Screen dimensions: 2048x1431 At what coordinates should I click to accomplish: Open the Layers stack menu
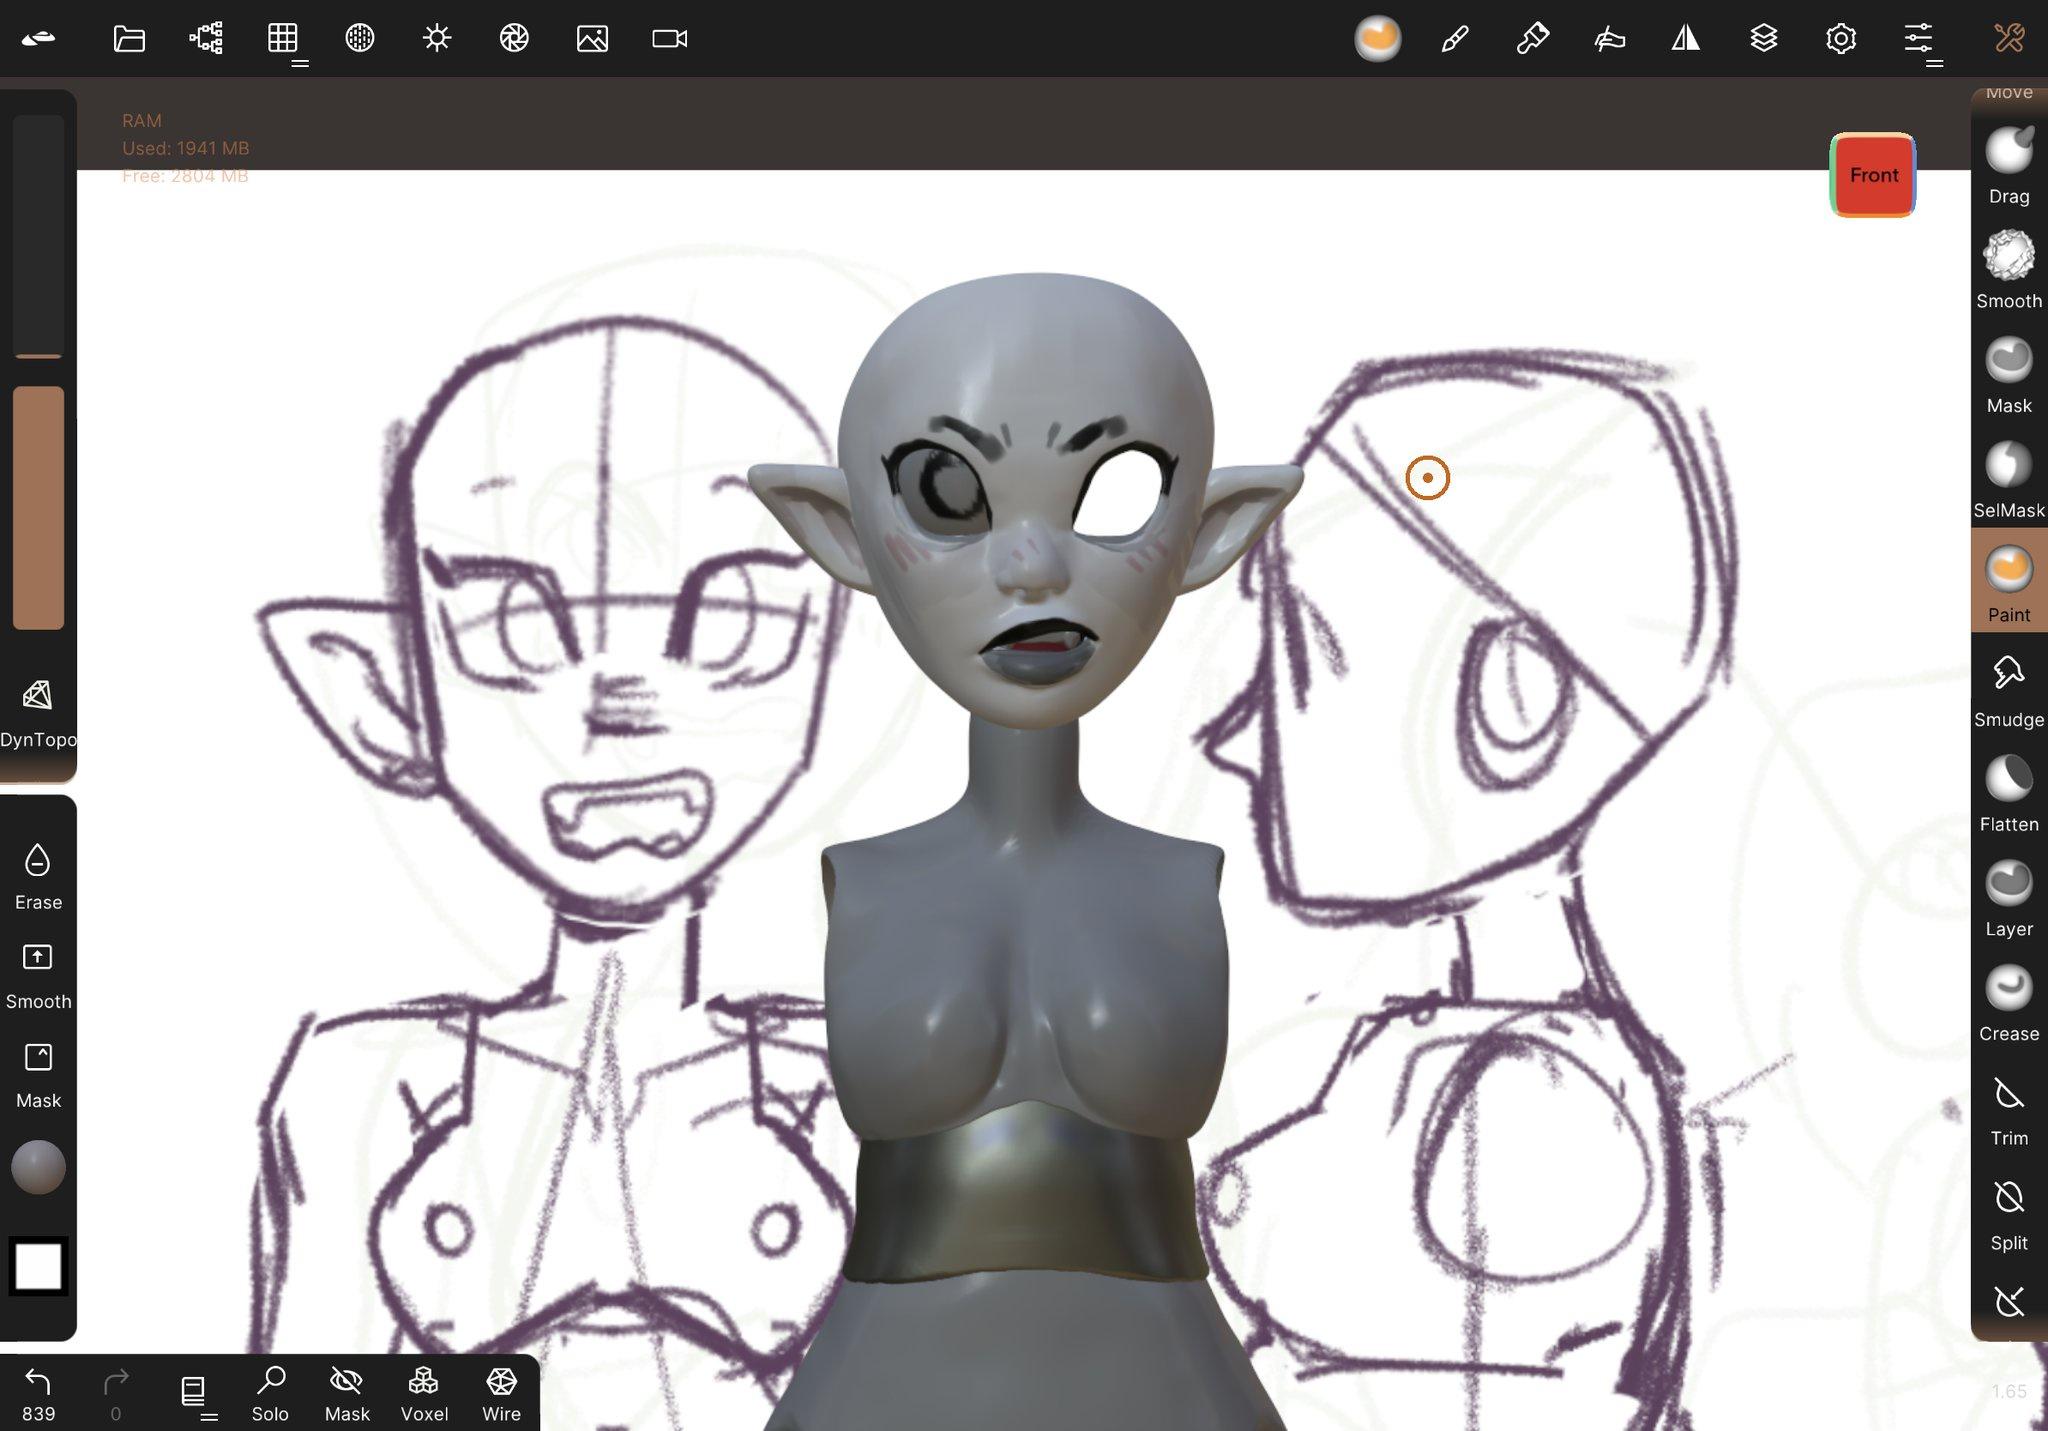click(1764, 38)
